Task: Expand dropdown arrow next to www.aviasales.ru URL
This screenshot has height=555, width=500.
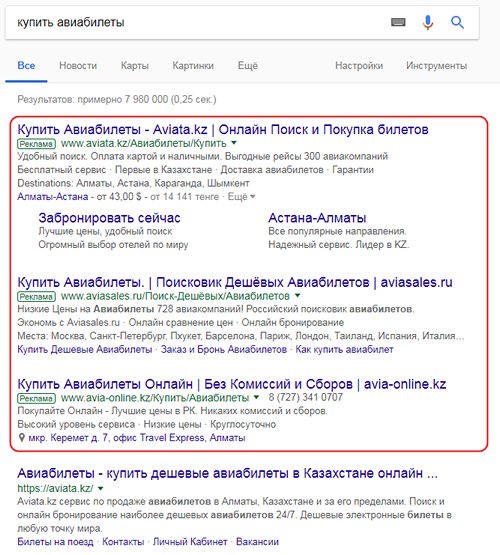Action: [298, 295]
